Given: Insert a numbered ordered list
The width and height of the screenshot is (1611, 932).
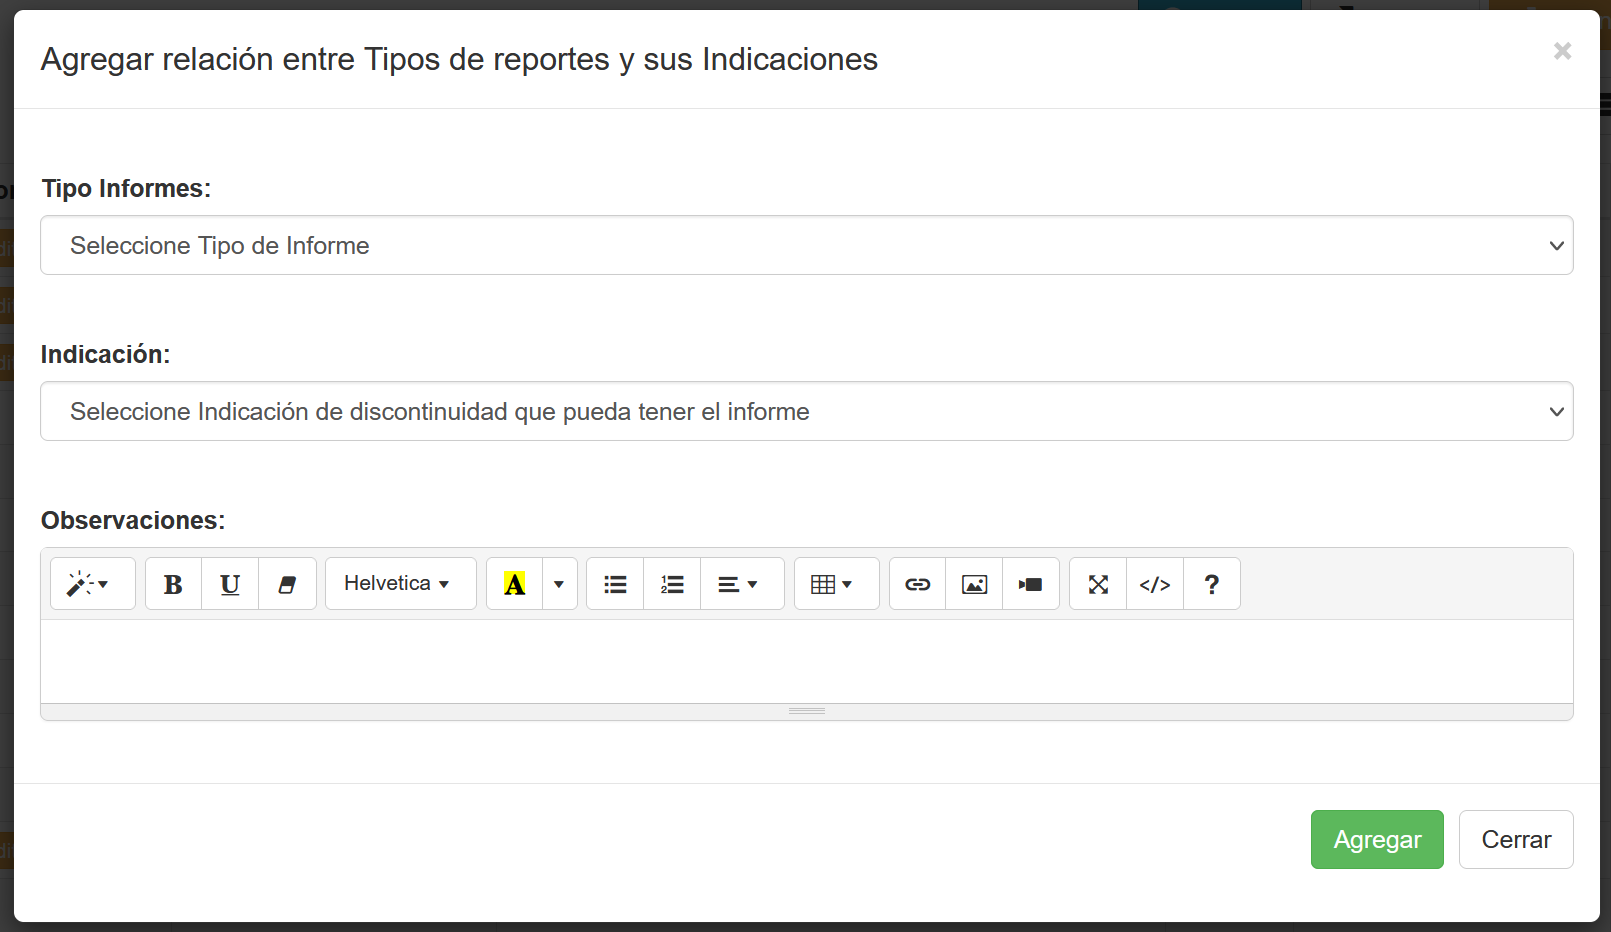Looking at the screenshot, I should (x=672, y=584).
